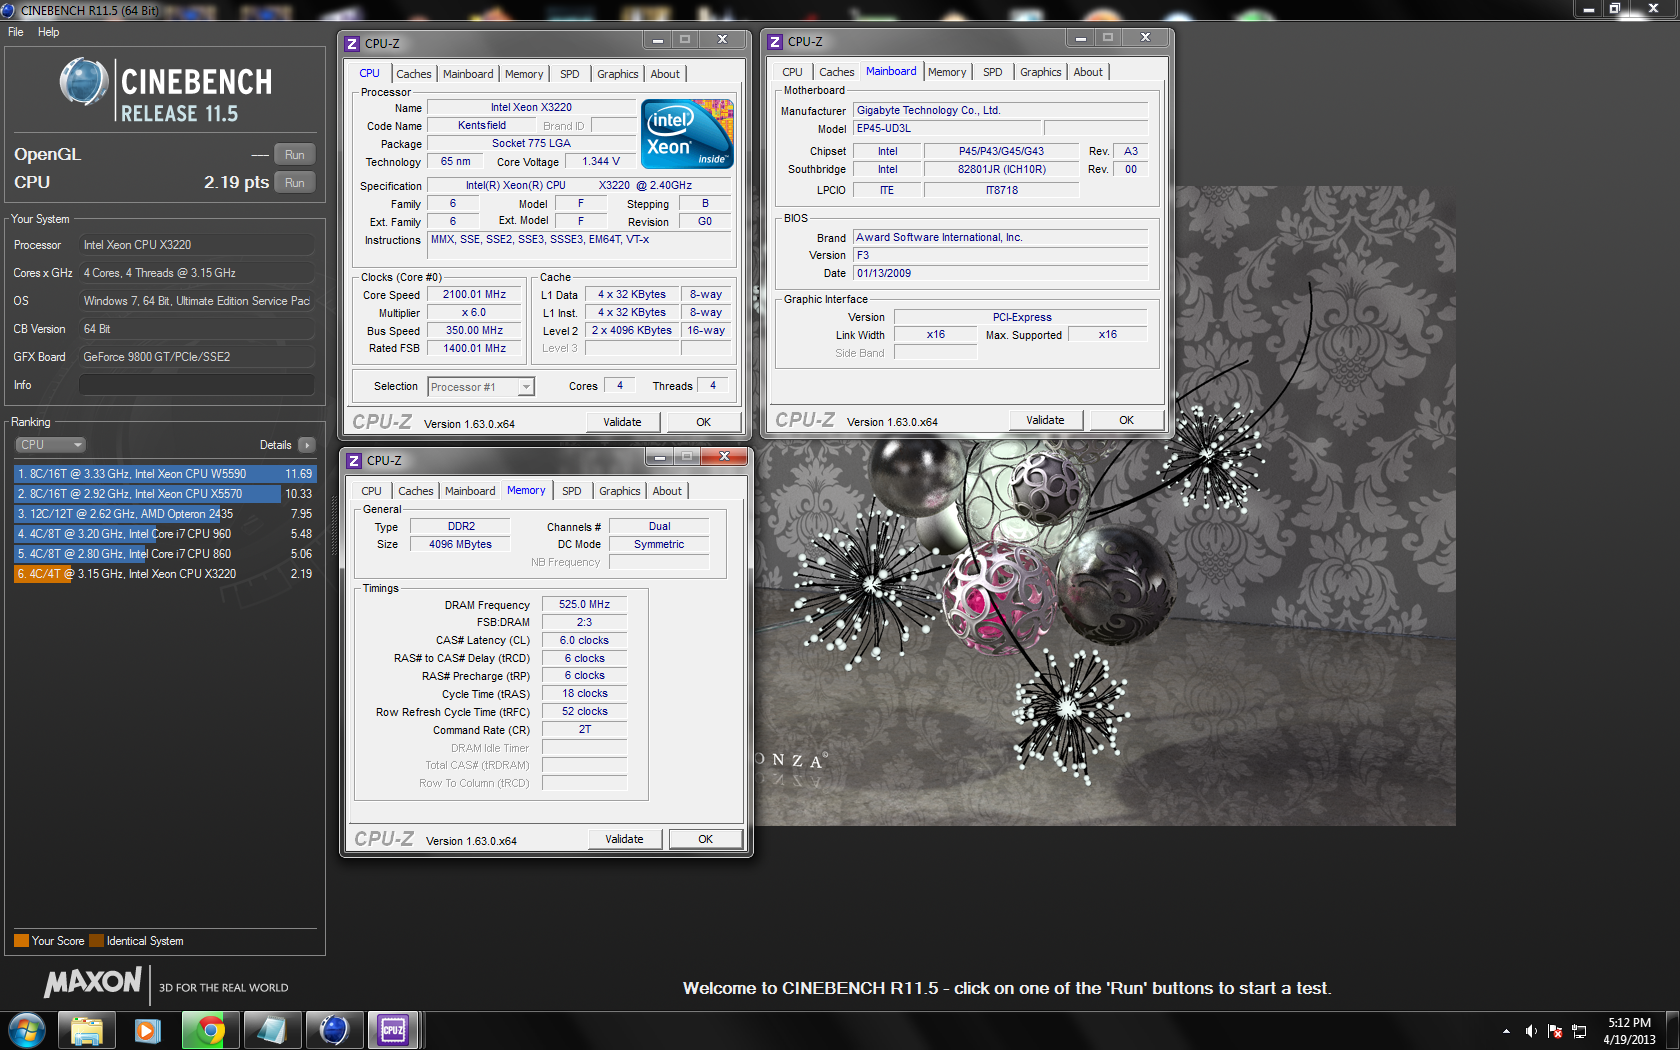Click Validate in Mainboard window
The height and width of the screenshot is (1050, 1680).
pyautogui.click(x=1045, y=420)
